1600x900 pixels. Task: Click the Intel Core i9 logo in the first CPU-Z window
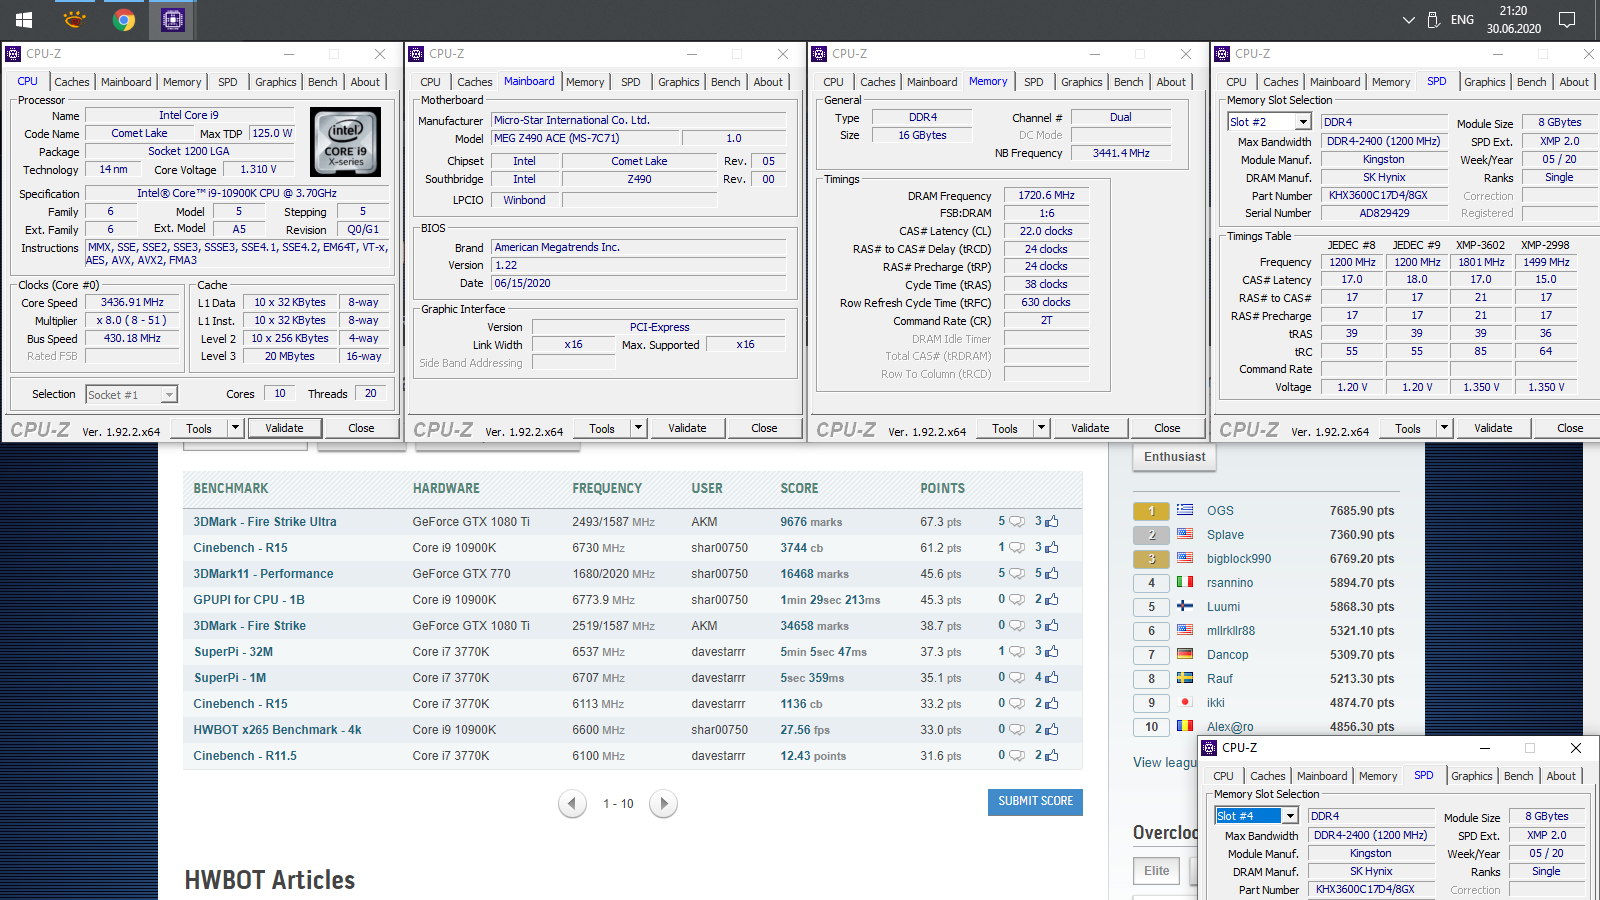[x=345, y=142]
